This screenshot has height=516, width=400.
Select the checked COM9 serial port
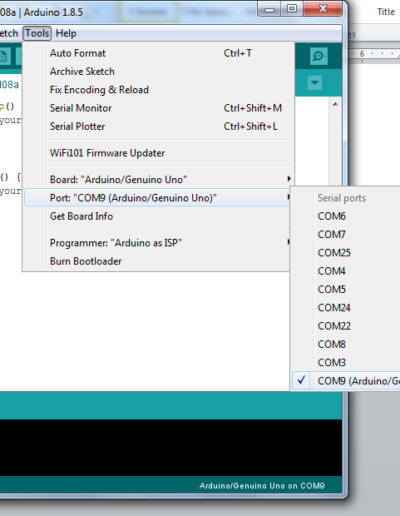coord(346,381)
